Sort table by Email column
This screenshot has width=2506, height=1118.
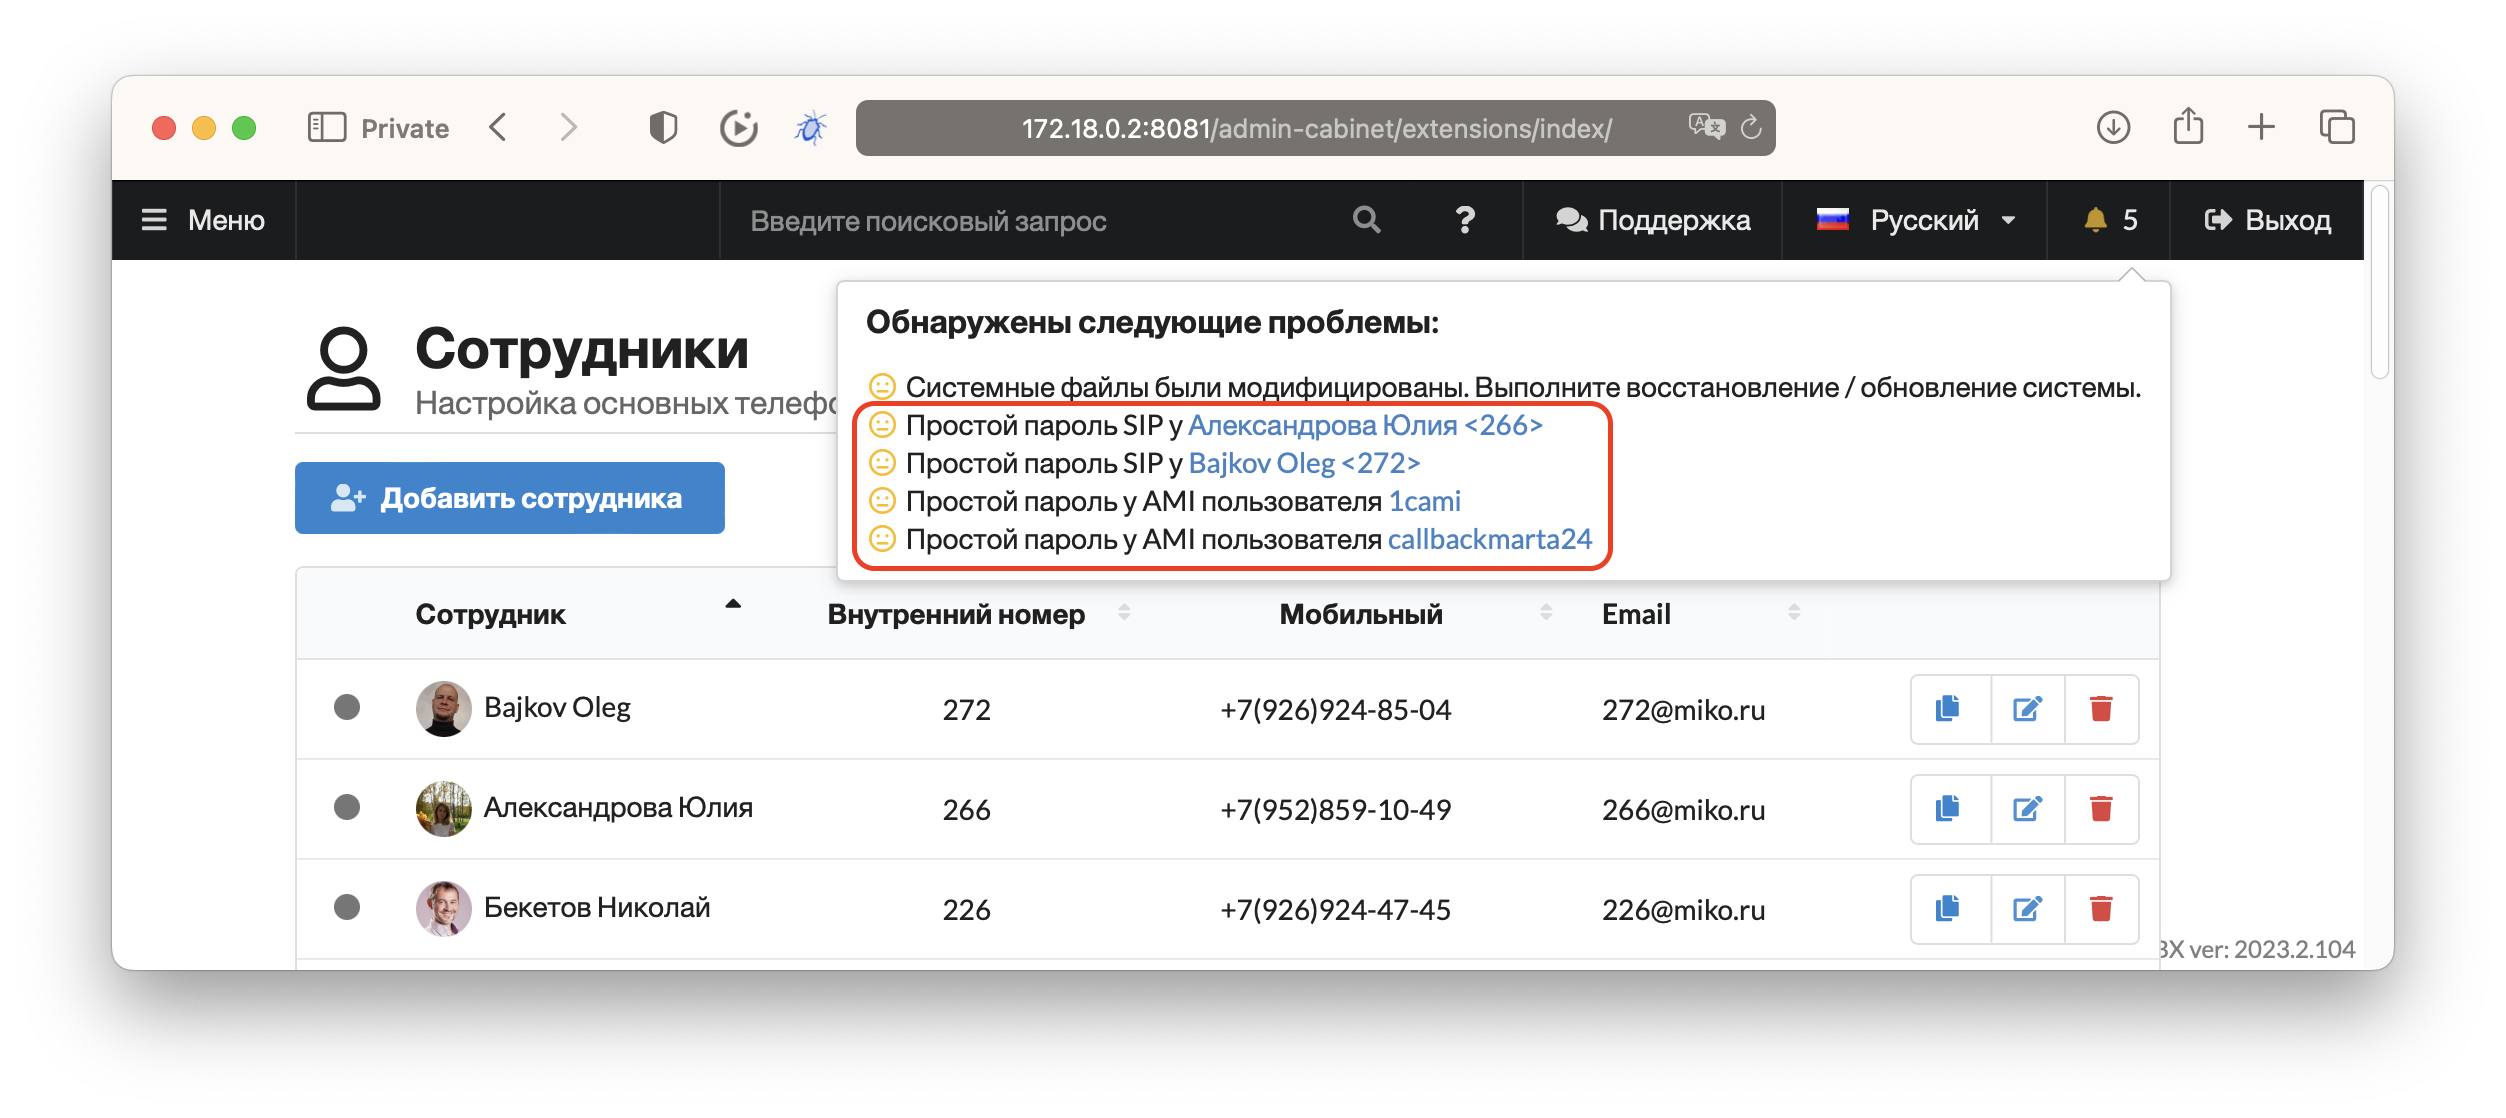coord(1636,614)
